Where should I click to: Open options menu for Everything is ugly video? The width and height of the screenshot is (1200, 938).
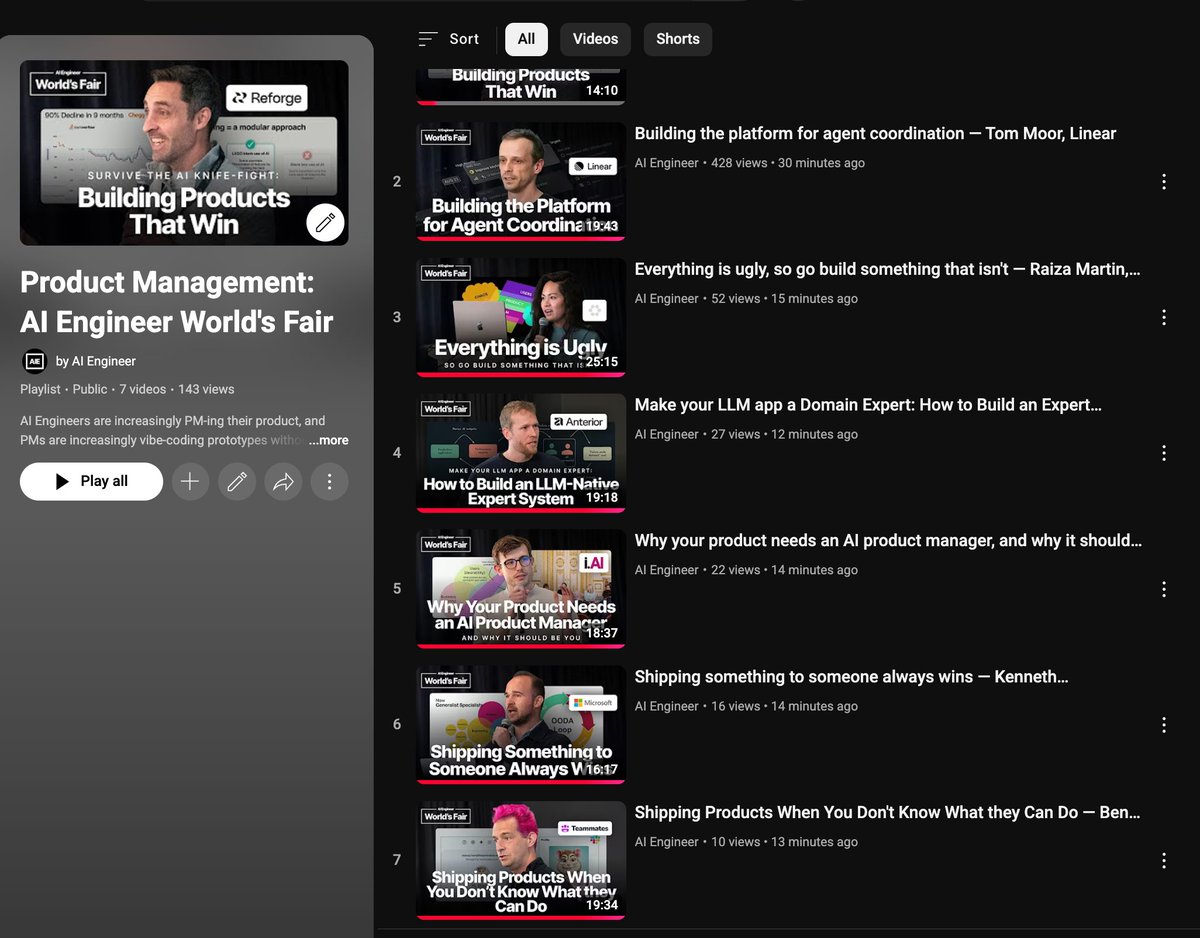(1163, 317)
